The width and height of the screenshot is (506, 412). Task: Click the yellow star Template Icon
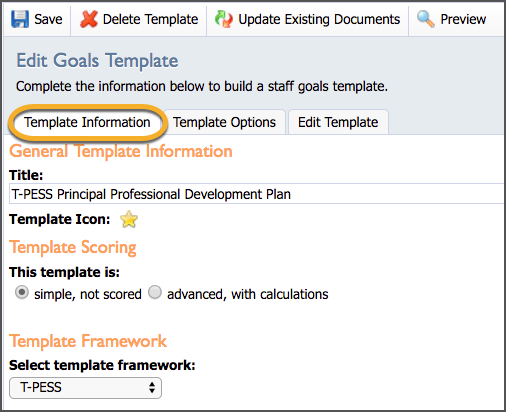click(129, 219)
